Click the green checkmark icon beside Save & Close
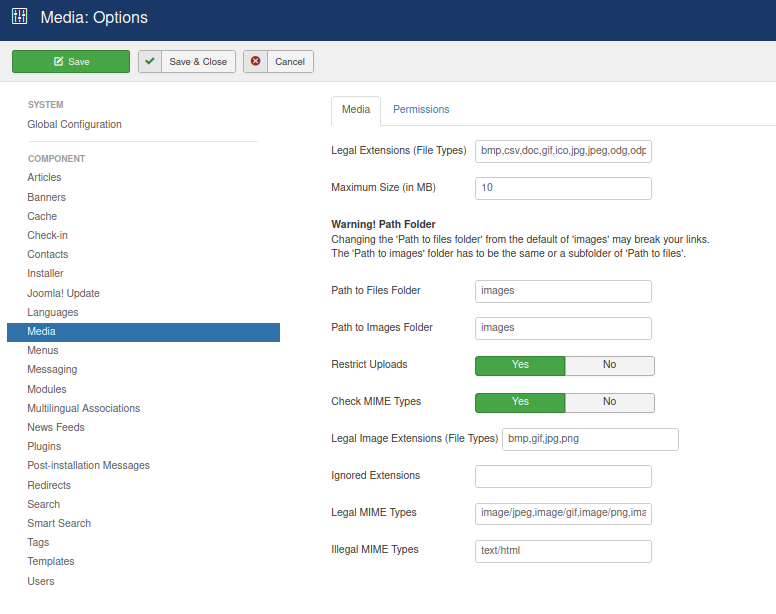The height and width of the screenshot is (614, 776). coord(150,61)
